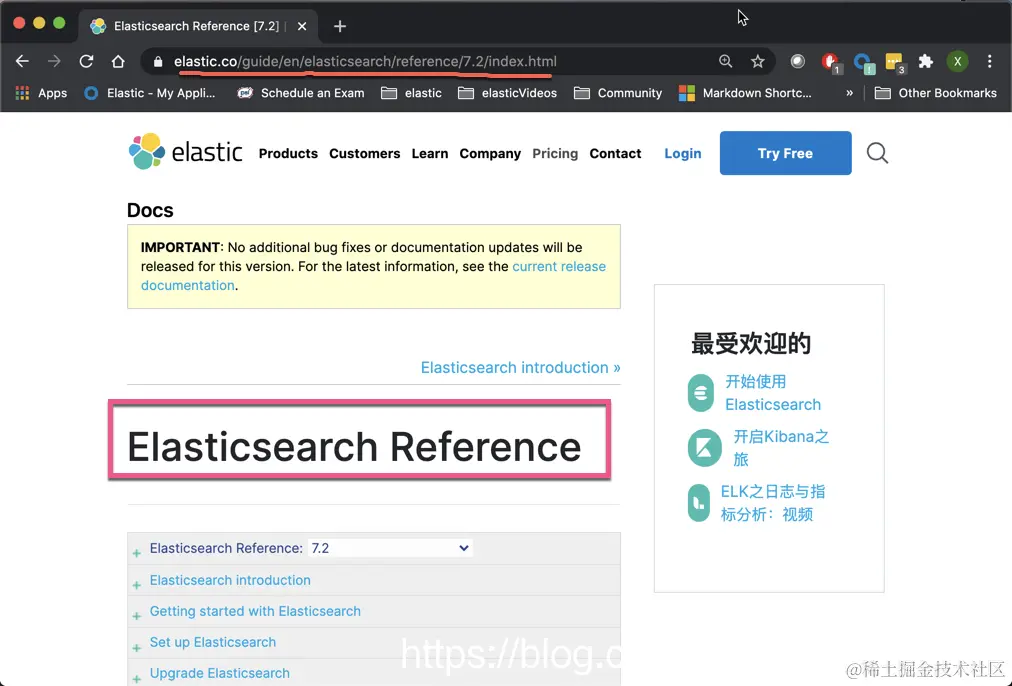Open the red extension with badge 1
This screenshot has width=1012, height=686.
[831, 63]
